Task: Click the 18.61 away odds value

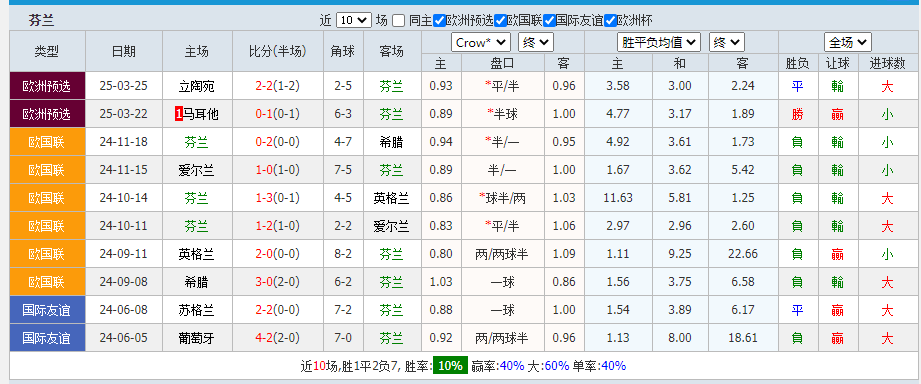Action: click(743, 338)
